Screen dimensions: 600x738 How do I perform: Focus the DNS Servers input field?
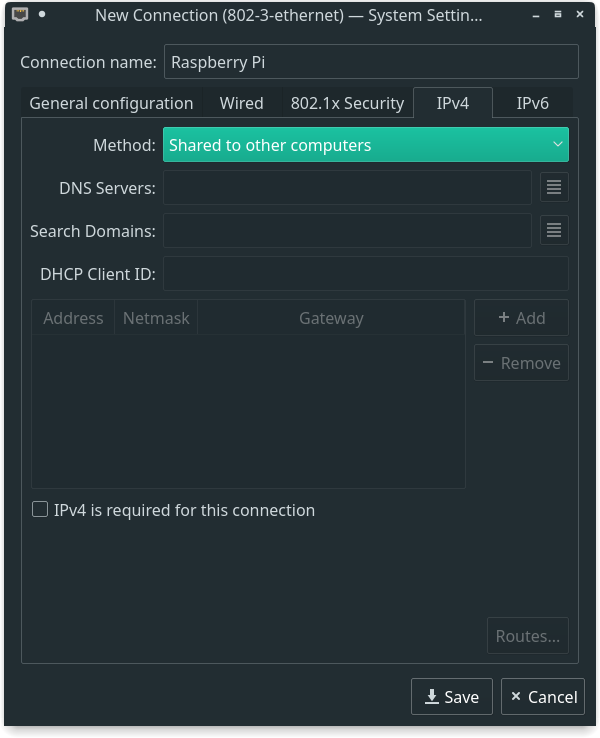(347, 187)
